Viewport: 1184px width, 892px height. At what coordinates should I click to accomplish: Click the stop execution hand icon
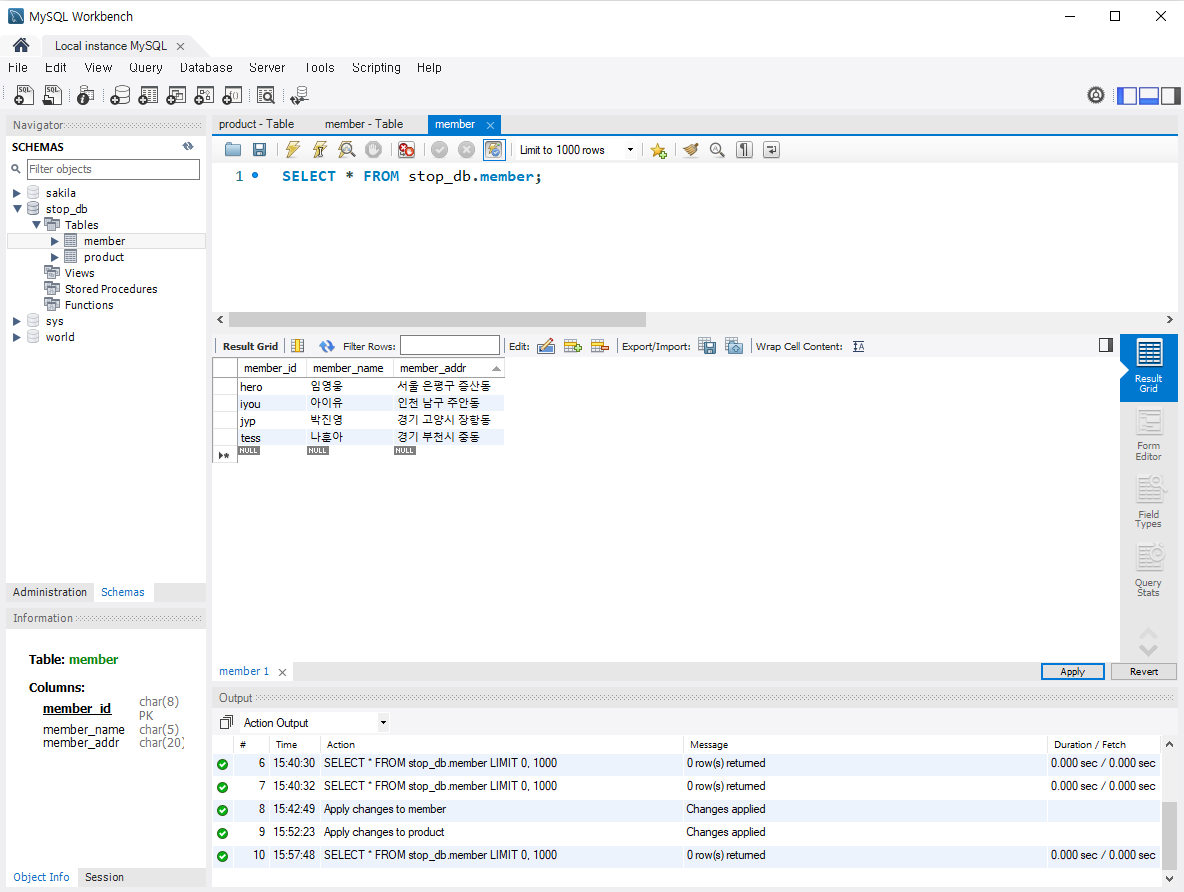(x=373, y=150)
